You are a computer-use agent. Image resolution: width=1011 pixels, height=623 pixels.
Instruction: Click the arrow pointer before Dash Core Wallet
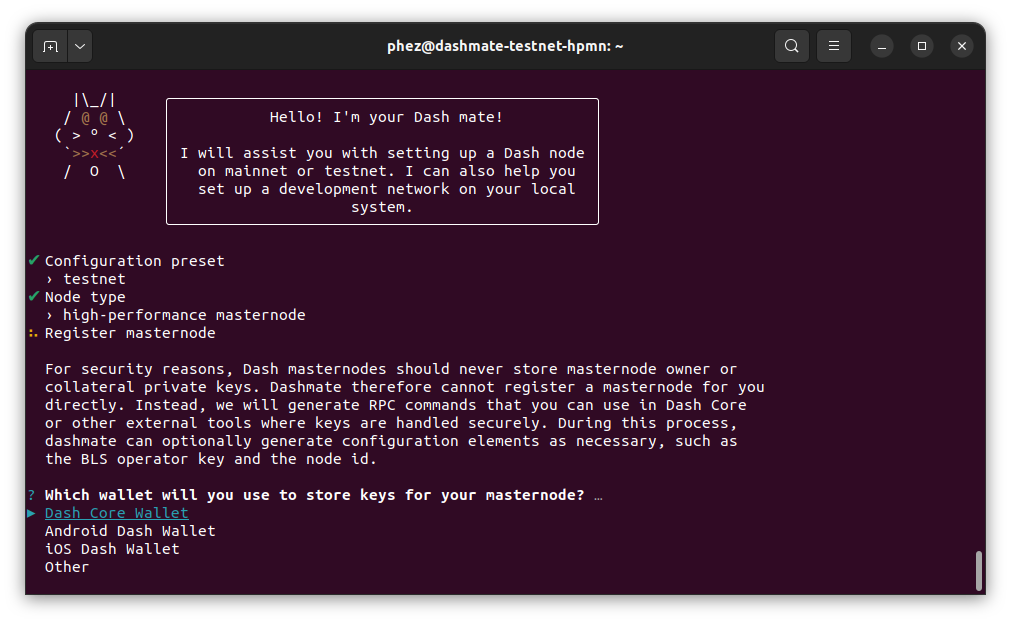coord(32,513)
